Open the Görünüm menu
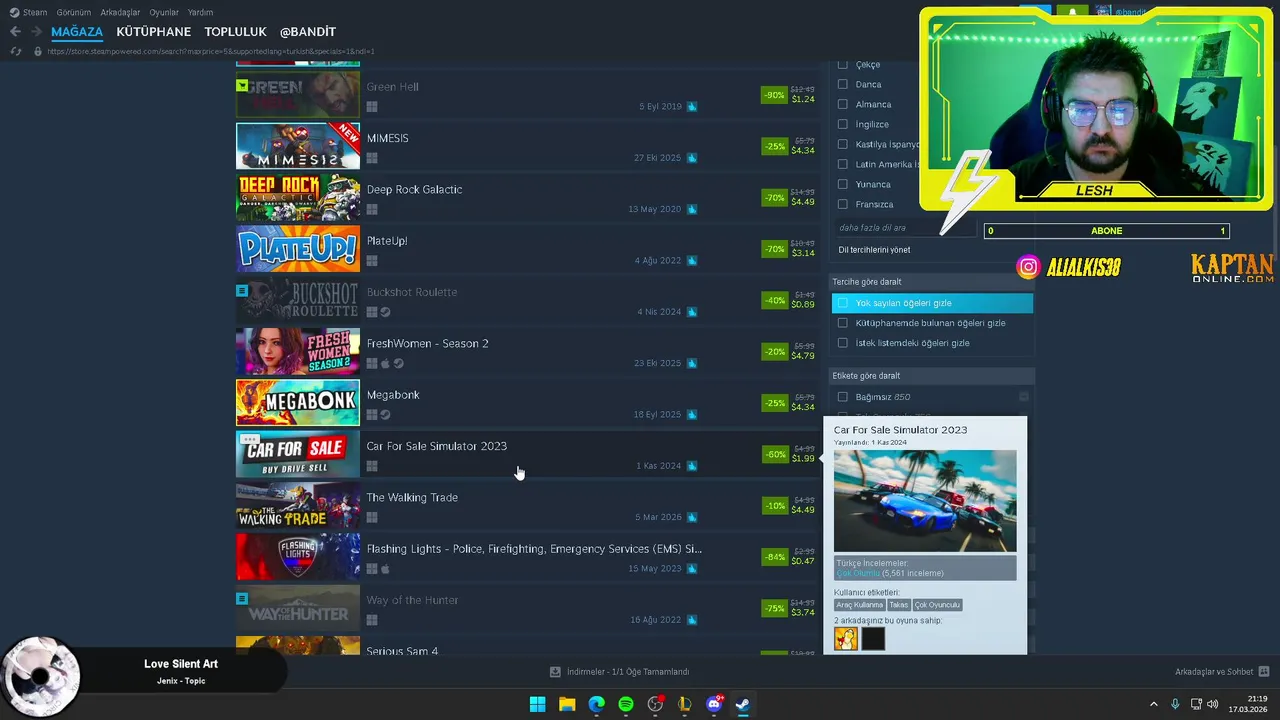Viewport: 1280px width, 720px height. pyautogui.click(x=74, y=12)
